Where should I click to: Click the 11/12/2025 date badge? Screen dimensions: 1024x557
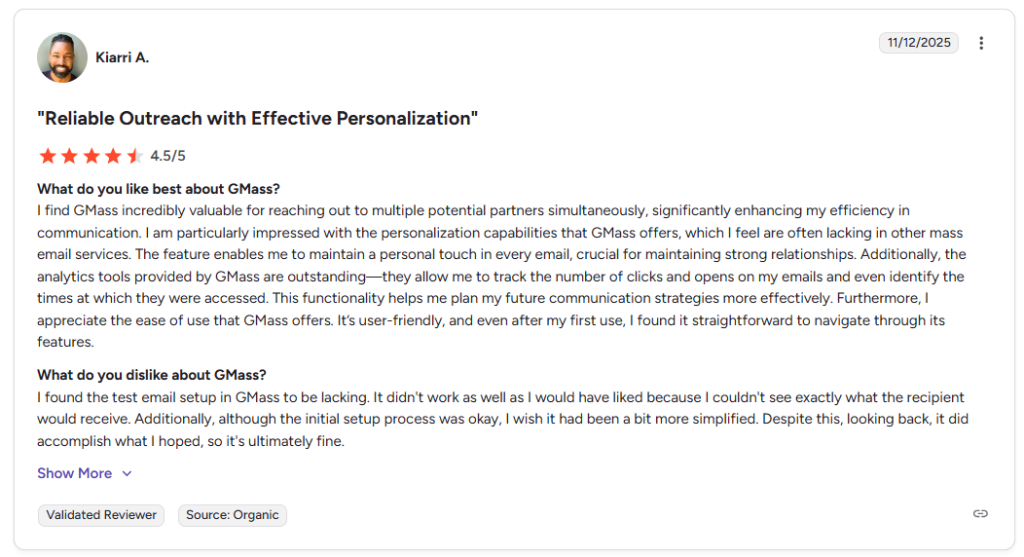point(919,43)
